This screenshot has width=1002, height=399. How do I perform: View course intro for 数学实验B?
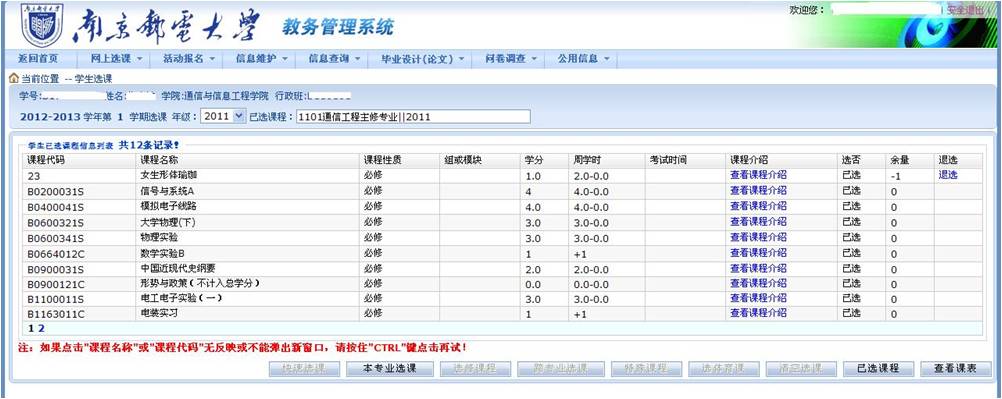click(758, 252)
